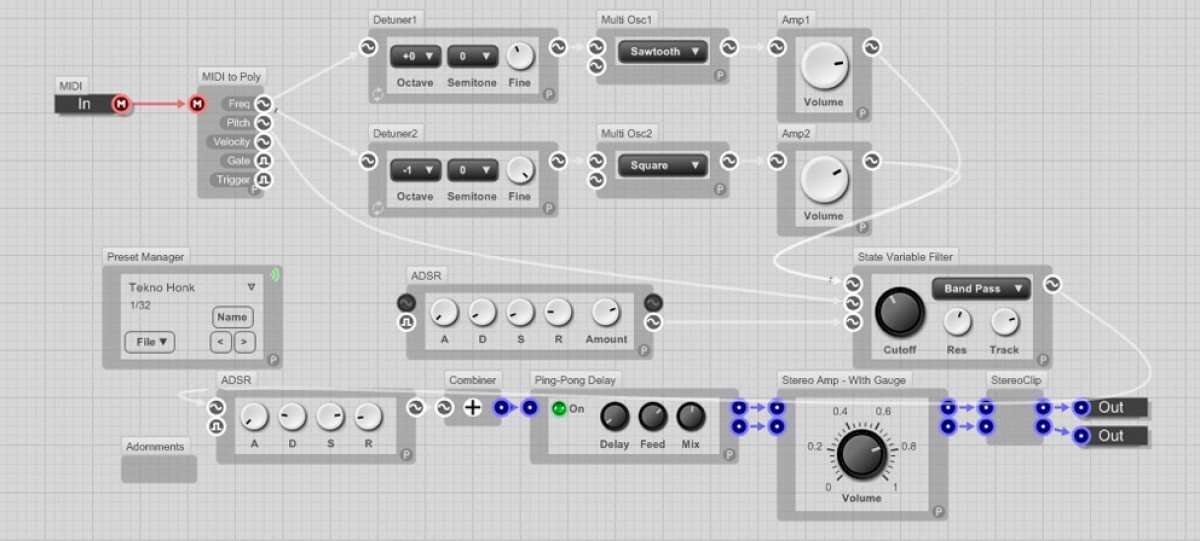Click the State Variable Filter output port
The height and width of the screenshot is (541, 1200).
coord(1052,285)
